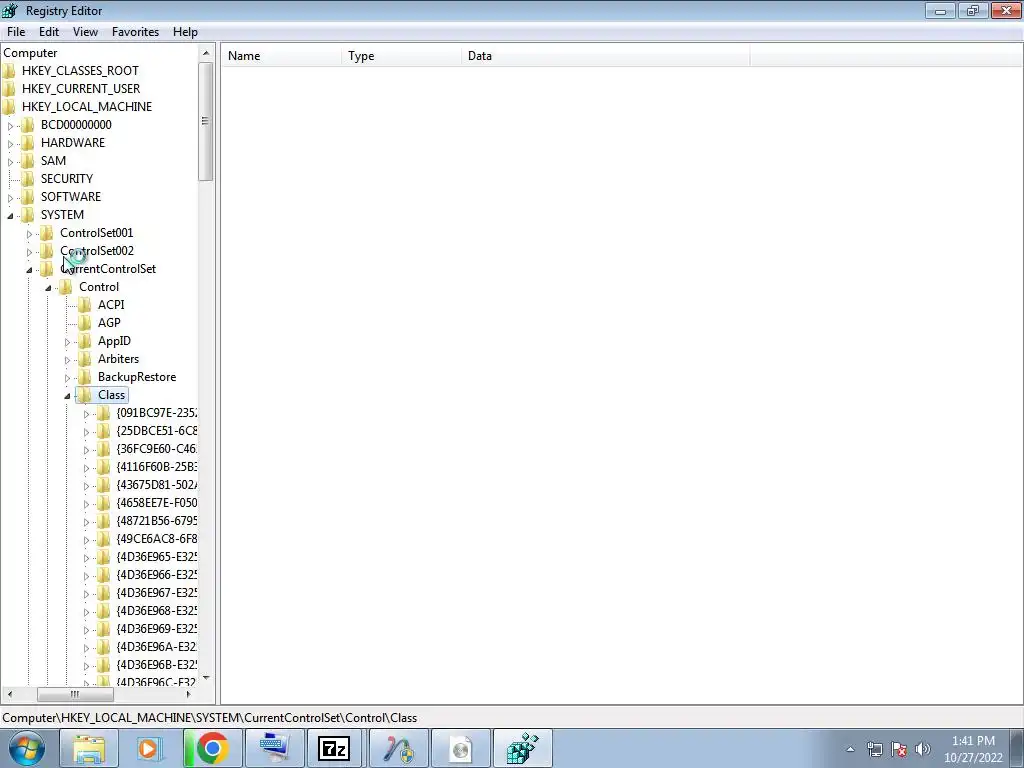Image resolution: width=1024 pixels, height=768 pixels.
Task: Select the {43675D81-502A key
Action: (x=157, y=485)
